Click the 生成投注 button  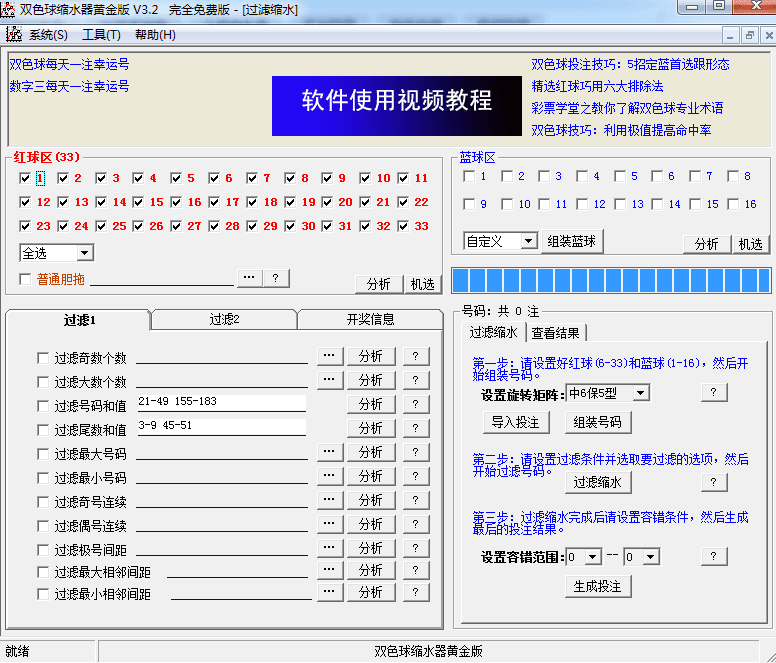tap(597, 586)
